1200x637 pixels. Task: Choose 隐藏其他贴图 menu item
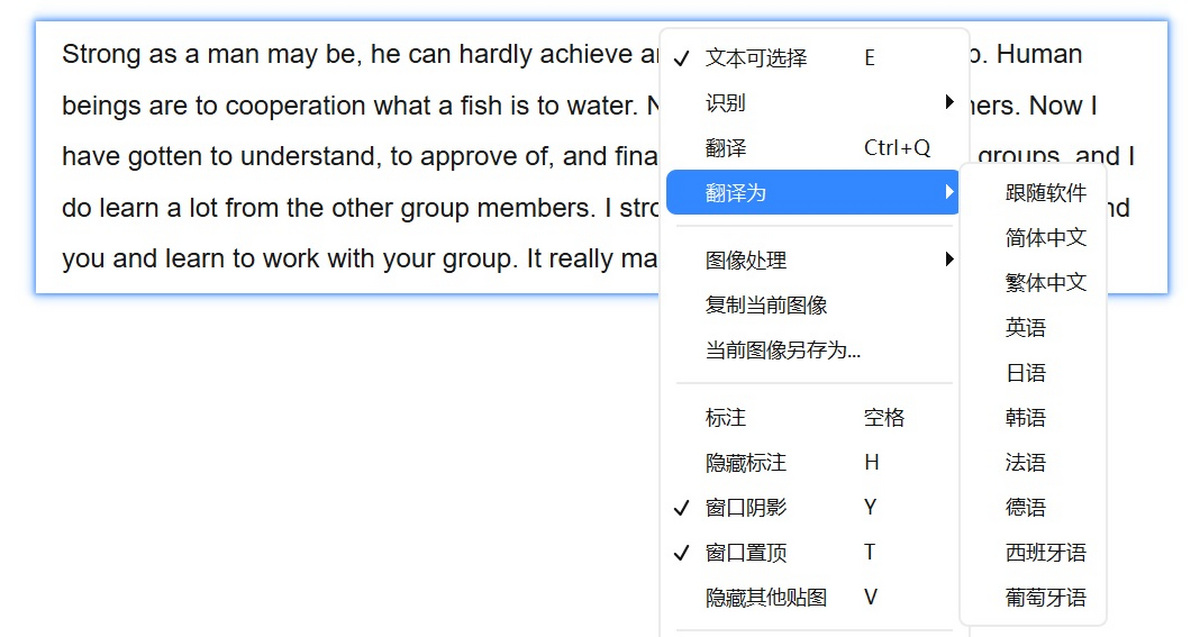click(x=766, y=598)
